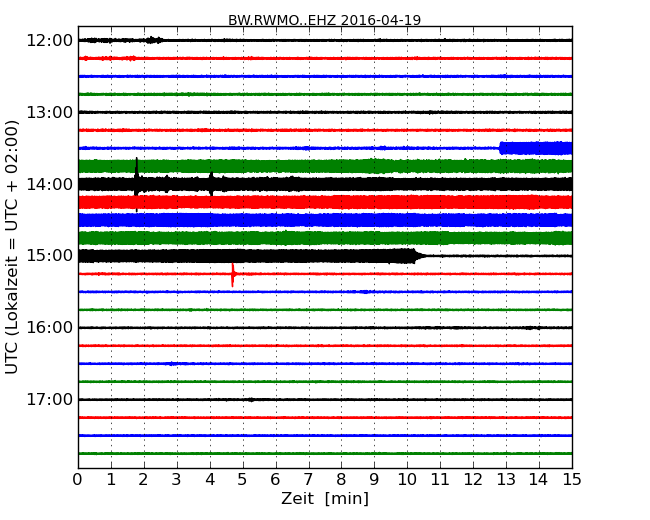Viewport: 650px width, 520px height.
Task: Click x-axis tick label 10
Action: (407, 480)
